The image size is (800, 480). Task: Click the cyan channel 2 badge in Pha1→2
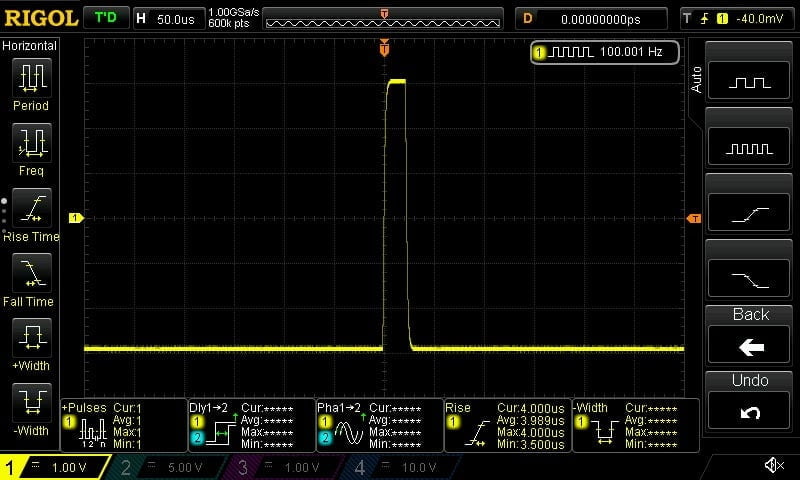(325, 438)
